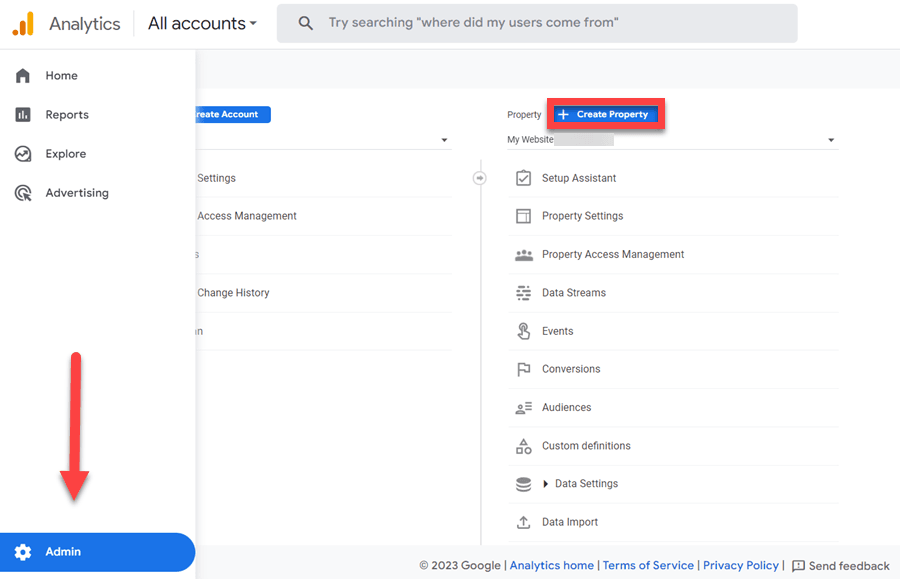Viewport: 900px width, 579px height.
Task: Click the Property Access Management people icon
Action: [523, 255]
